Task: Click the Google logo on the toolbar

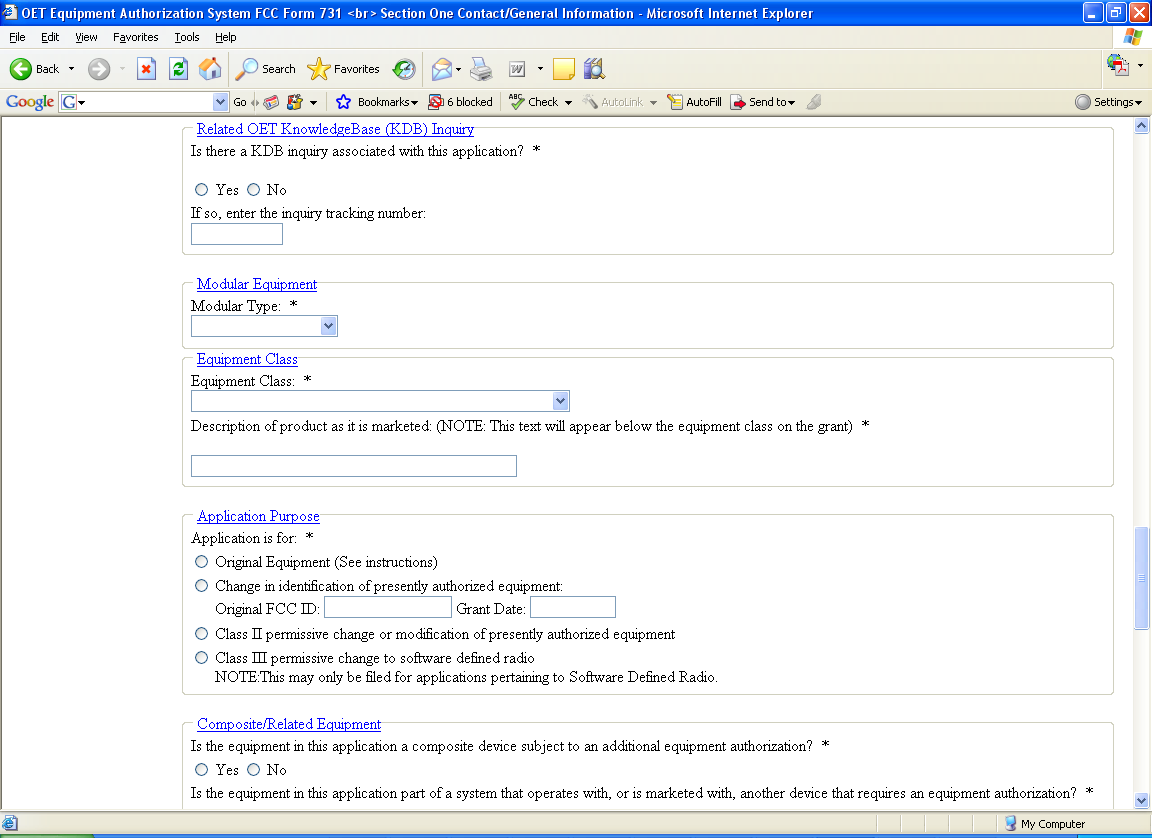Action: tap(30, 102)
